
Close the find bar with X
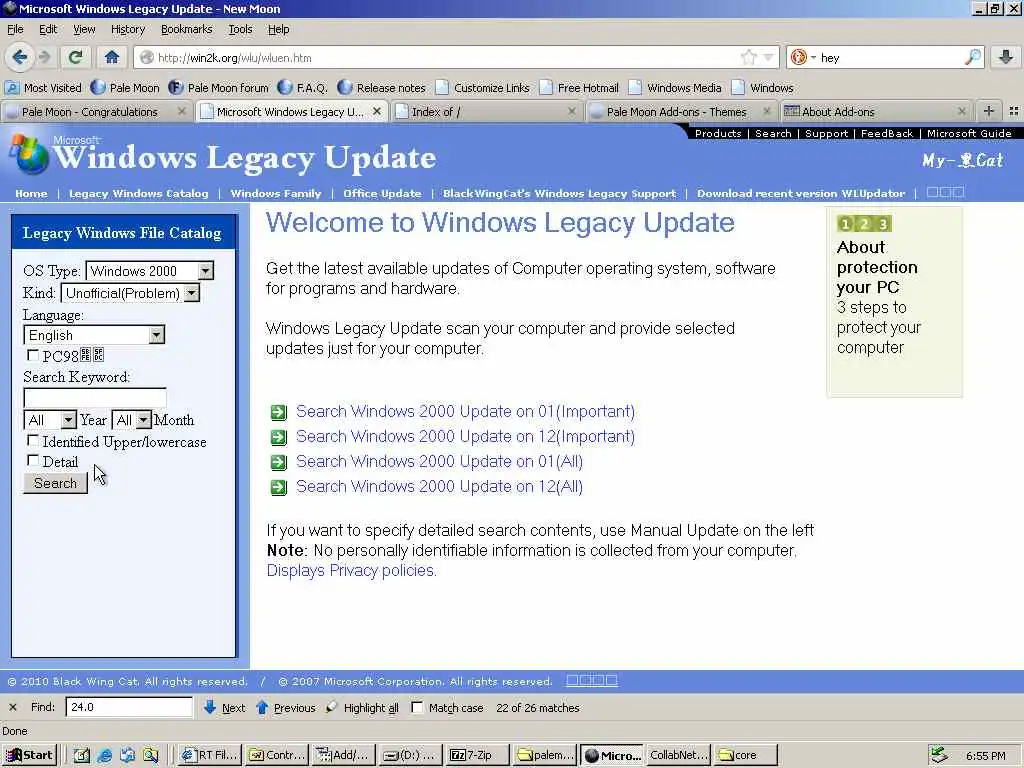point(12,707)
